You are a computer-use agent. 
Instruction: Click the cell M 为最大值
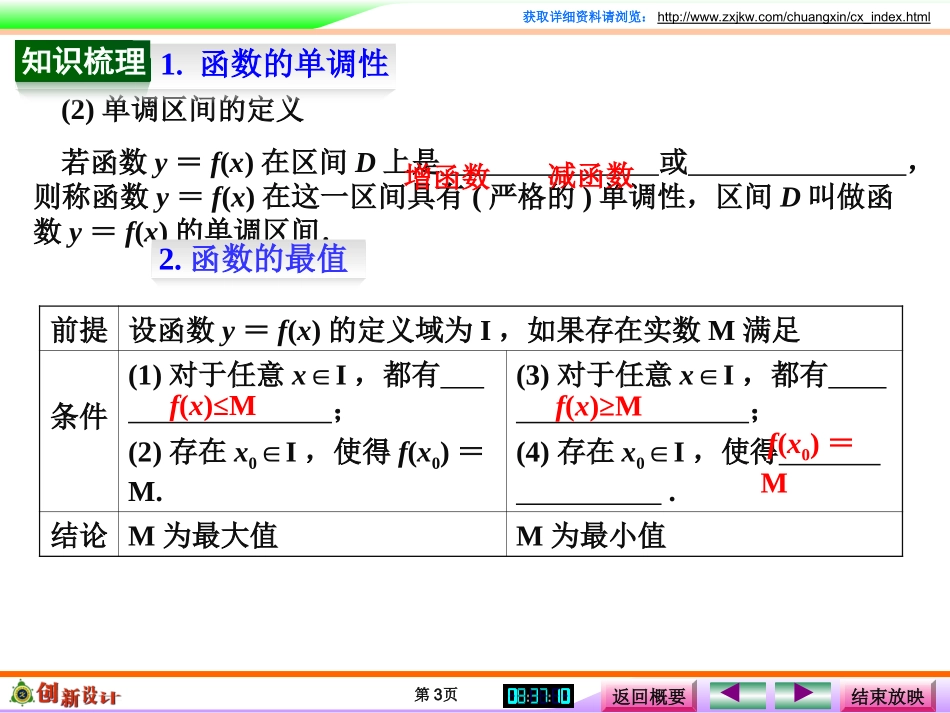312,535
